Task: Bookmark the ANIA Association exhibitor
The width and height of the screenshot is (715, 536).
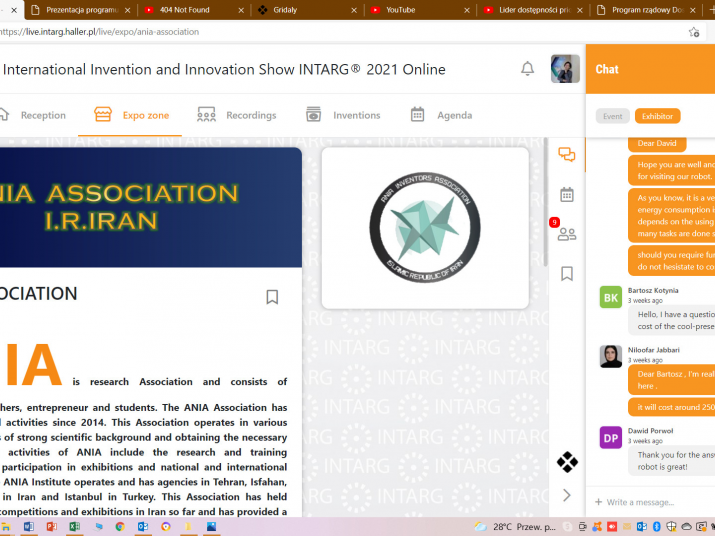Action: tap(272, 297)
